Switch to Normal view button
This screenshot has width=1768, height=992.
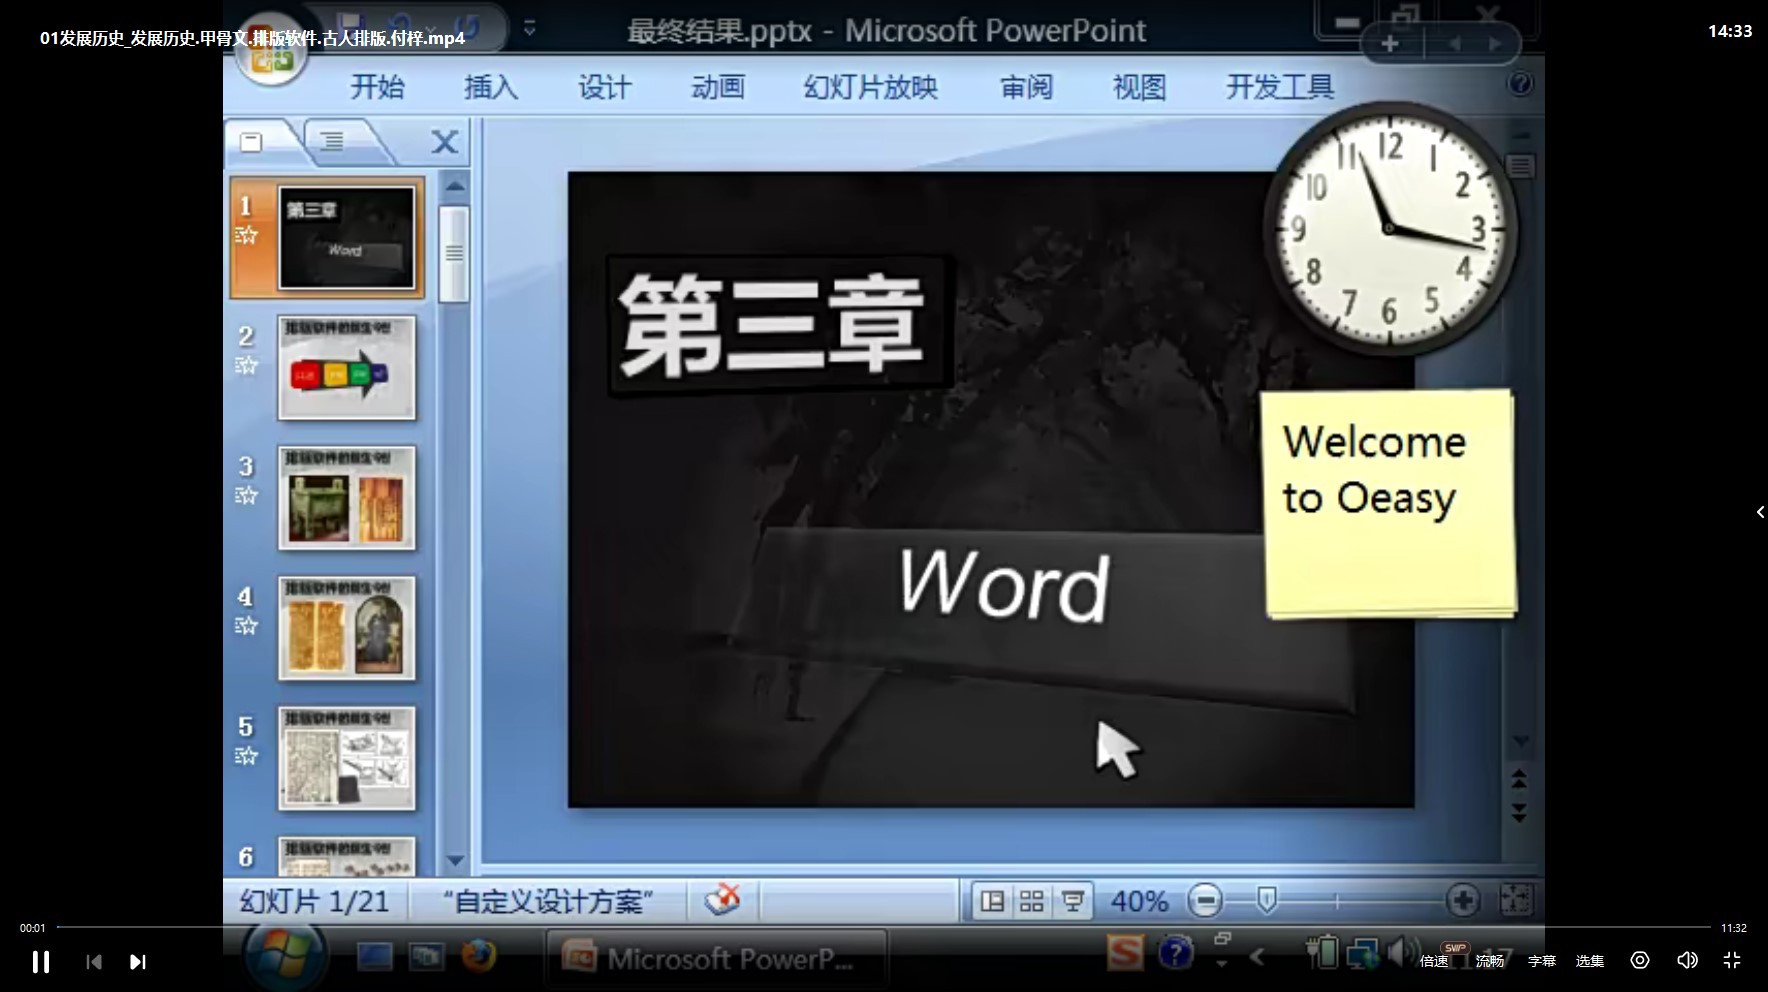pos(992,902)
